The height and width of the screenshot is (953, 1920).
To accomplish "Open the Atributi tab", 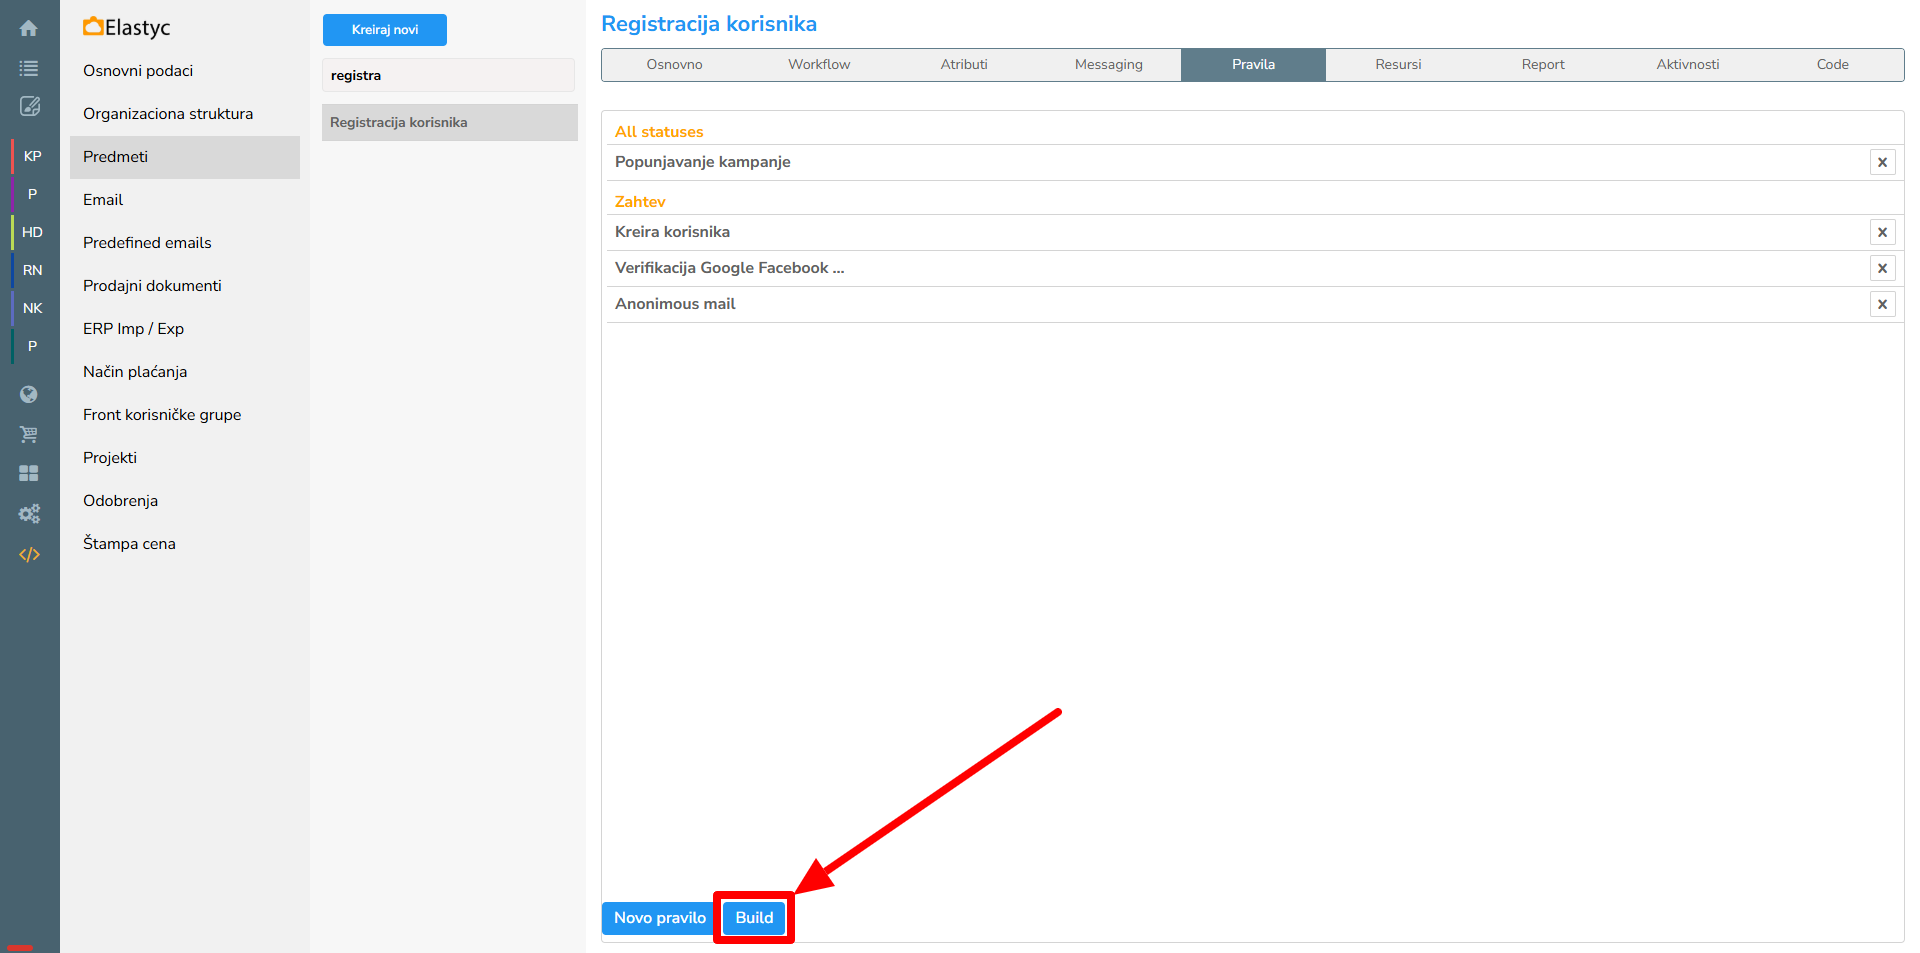I will pos(963,64).
